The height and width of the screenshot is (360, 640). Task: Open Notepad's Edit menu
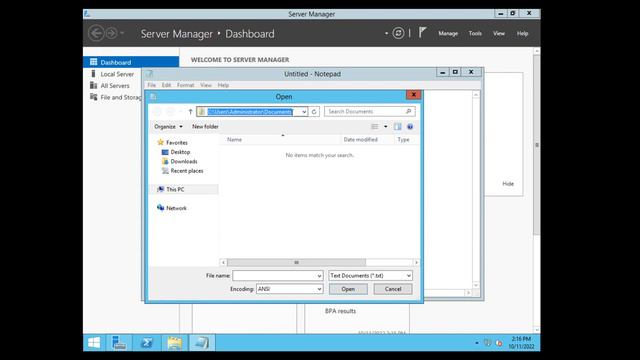(166, 85)
